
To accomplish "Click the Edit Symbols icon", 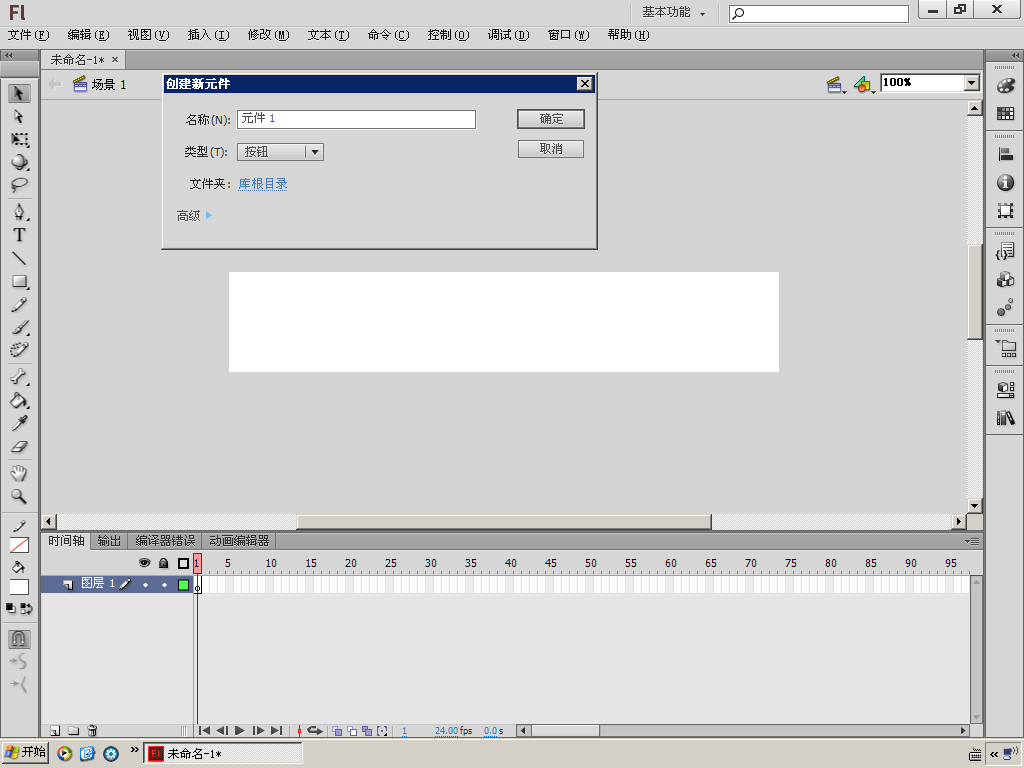I will (863, 84).
